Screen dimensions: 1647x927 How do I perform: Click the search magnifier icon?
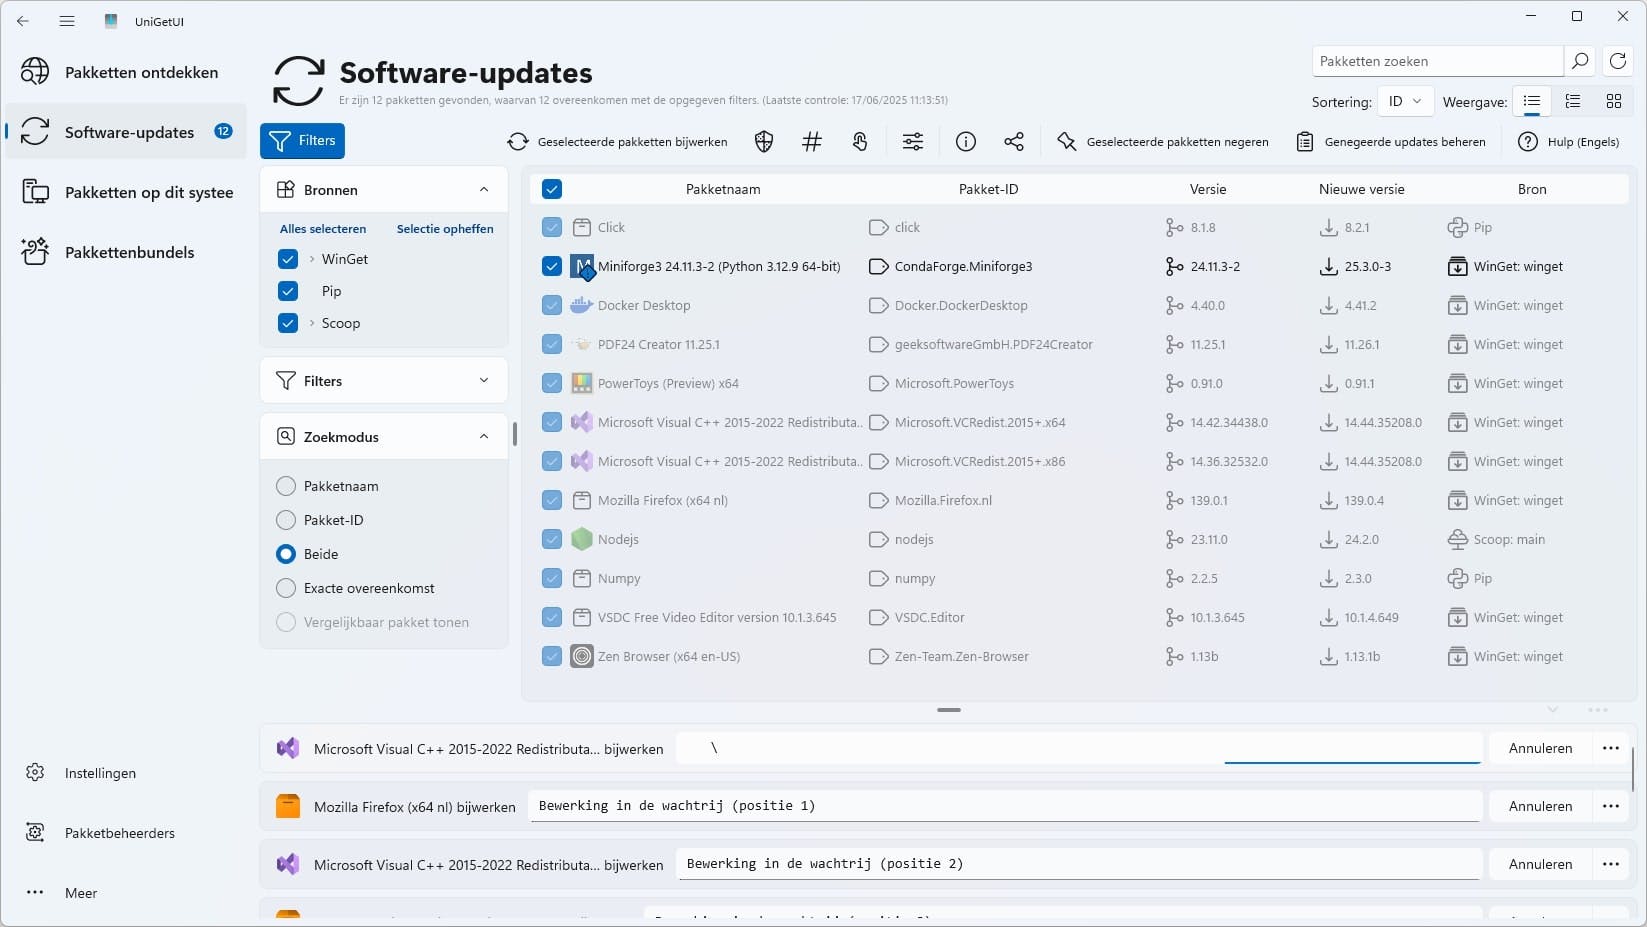(x=1580, y=61)
